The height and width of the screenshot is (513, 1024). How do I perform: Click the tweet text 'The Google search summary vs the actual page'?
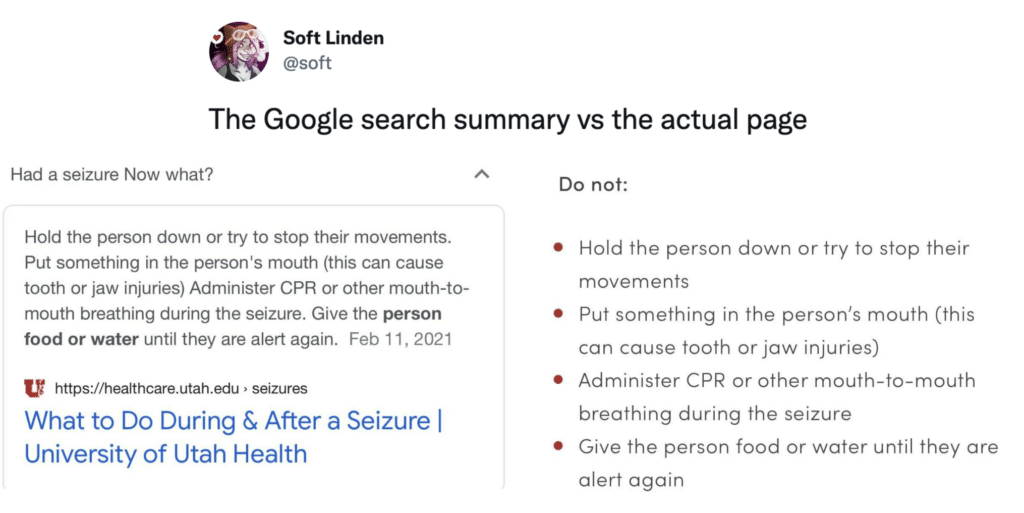click(507, 119)
